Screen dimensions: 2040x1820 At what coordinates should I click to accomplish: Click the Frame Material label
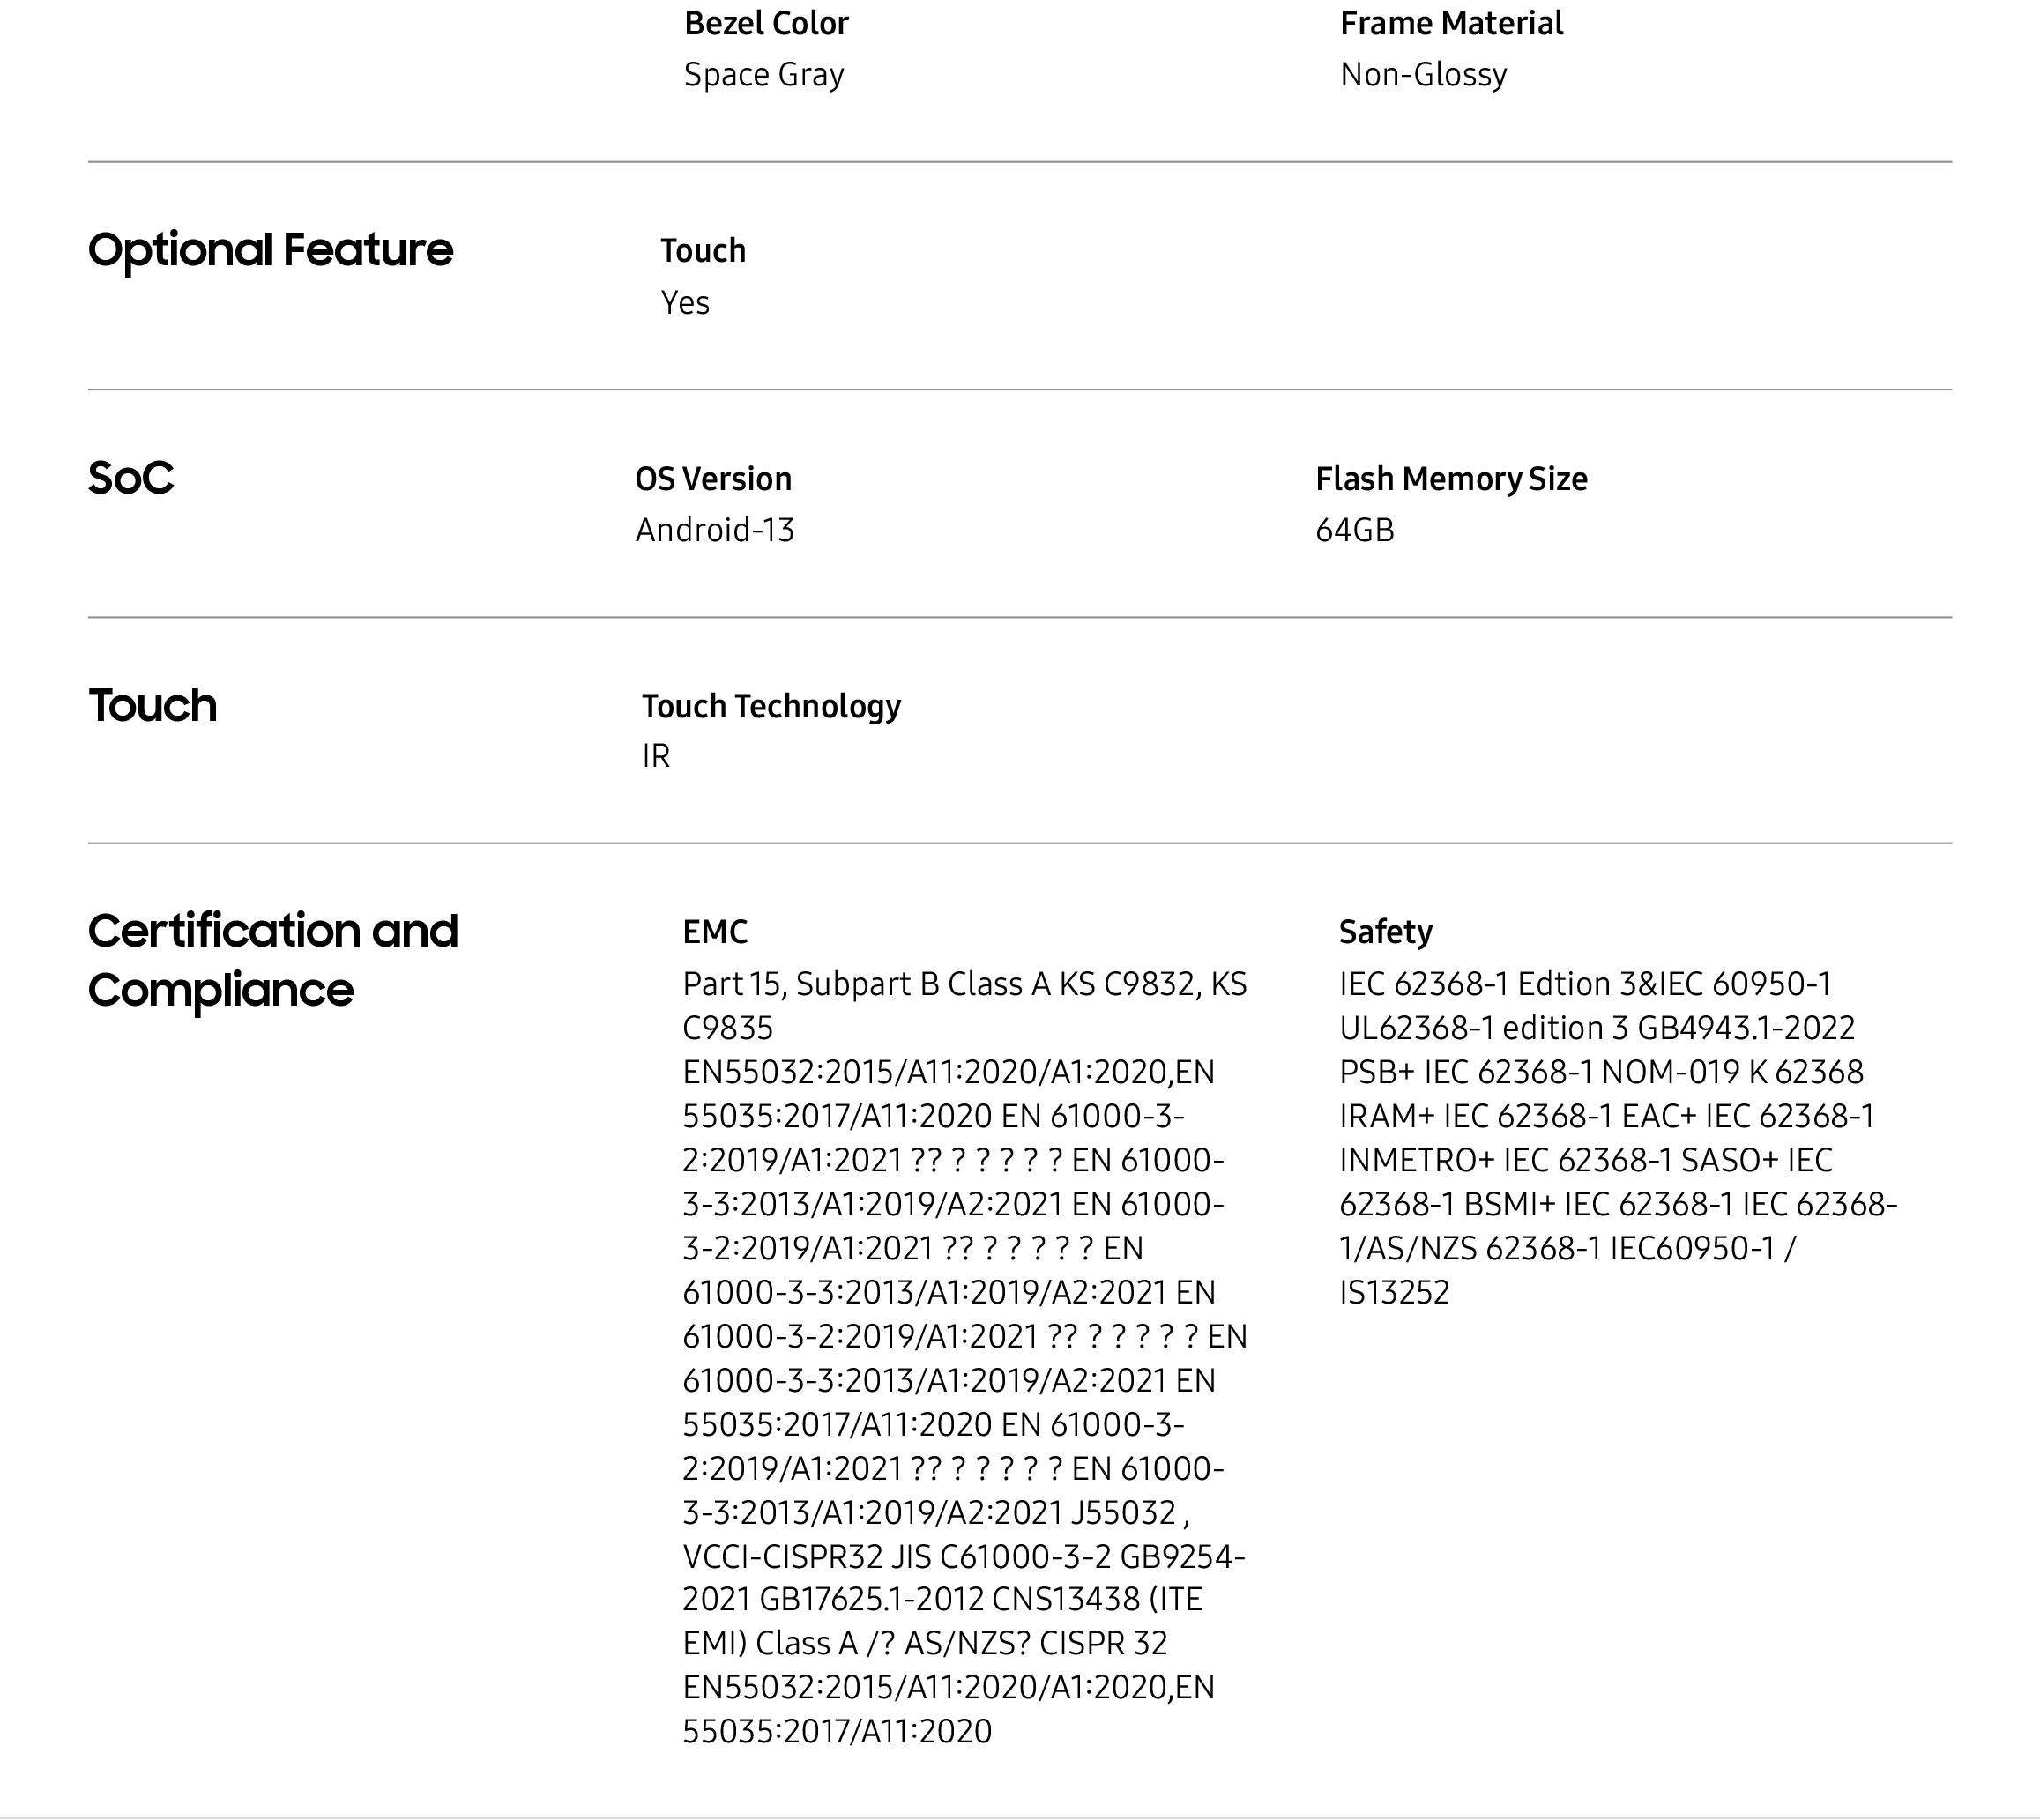1451,23
